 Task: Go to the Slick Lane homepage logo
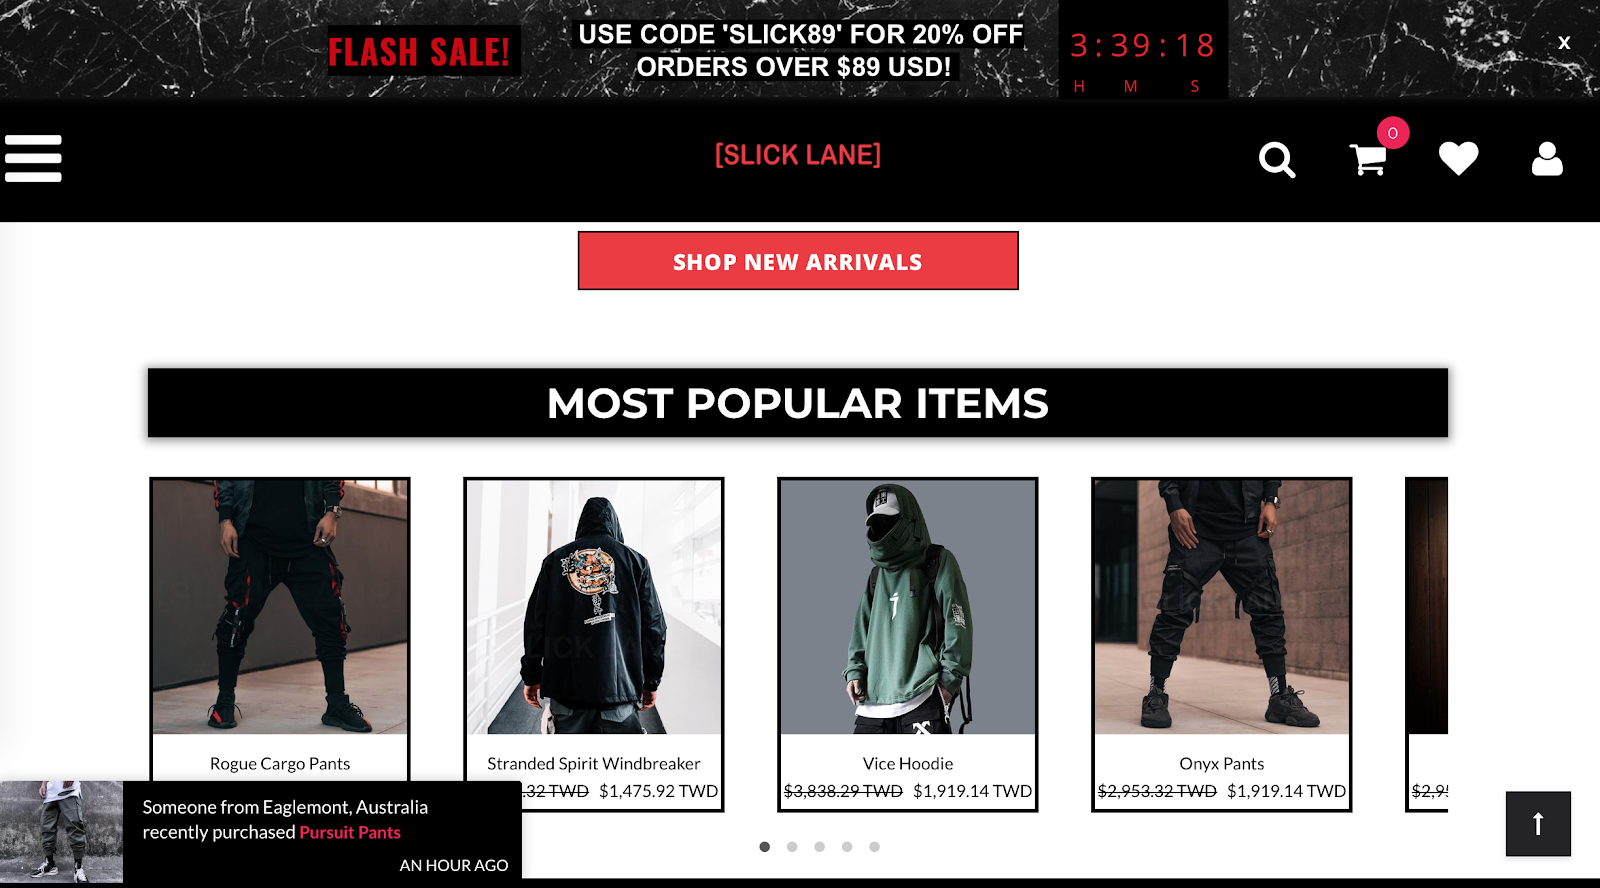click(x=798, y=155)
